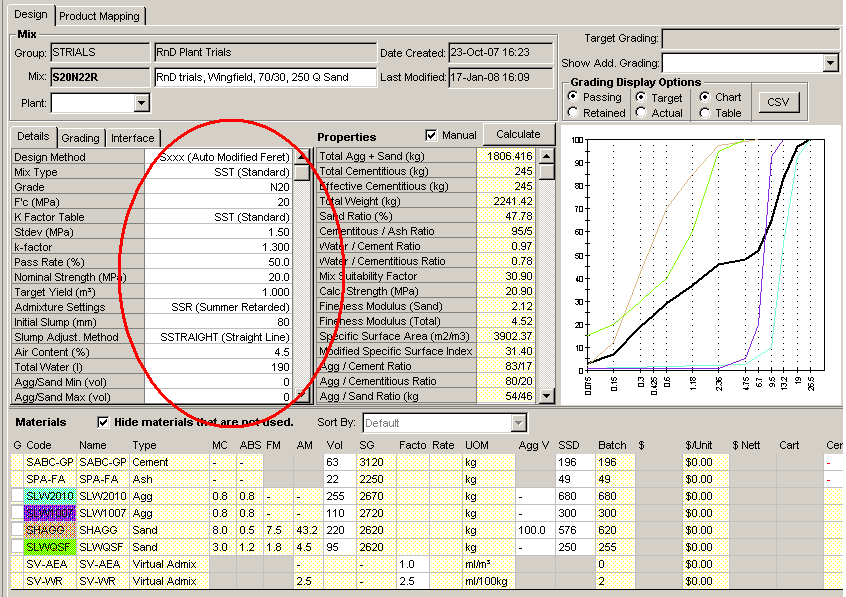The height and width of the screenshot is (597, 846).
Task: Choose the Table display option
Action: click(706, 113)
